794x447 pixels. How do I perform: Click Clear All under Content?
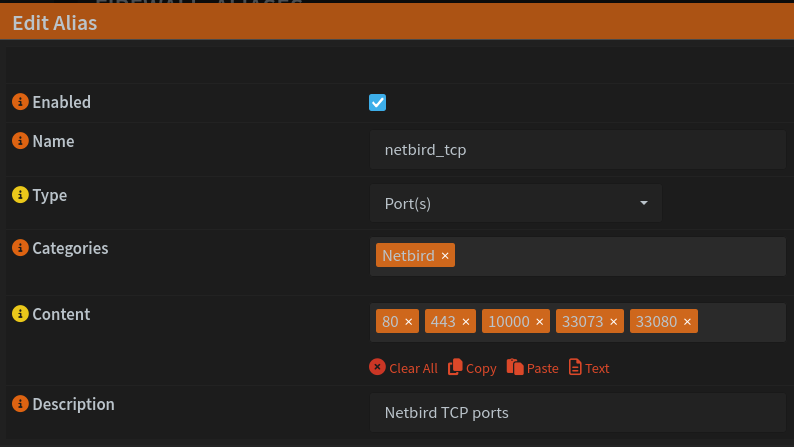pos(403,368)
